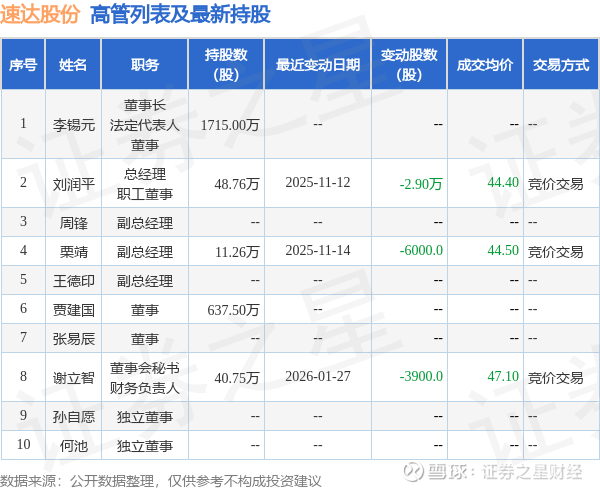Click the holding value 11.26万
This screenshot has width=600, height=490.
coord(237,252)
